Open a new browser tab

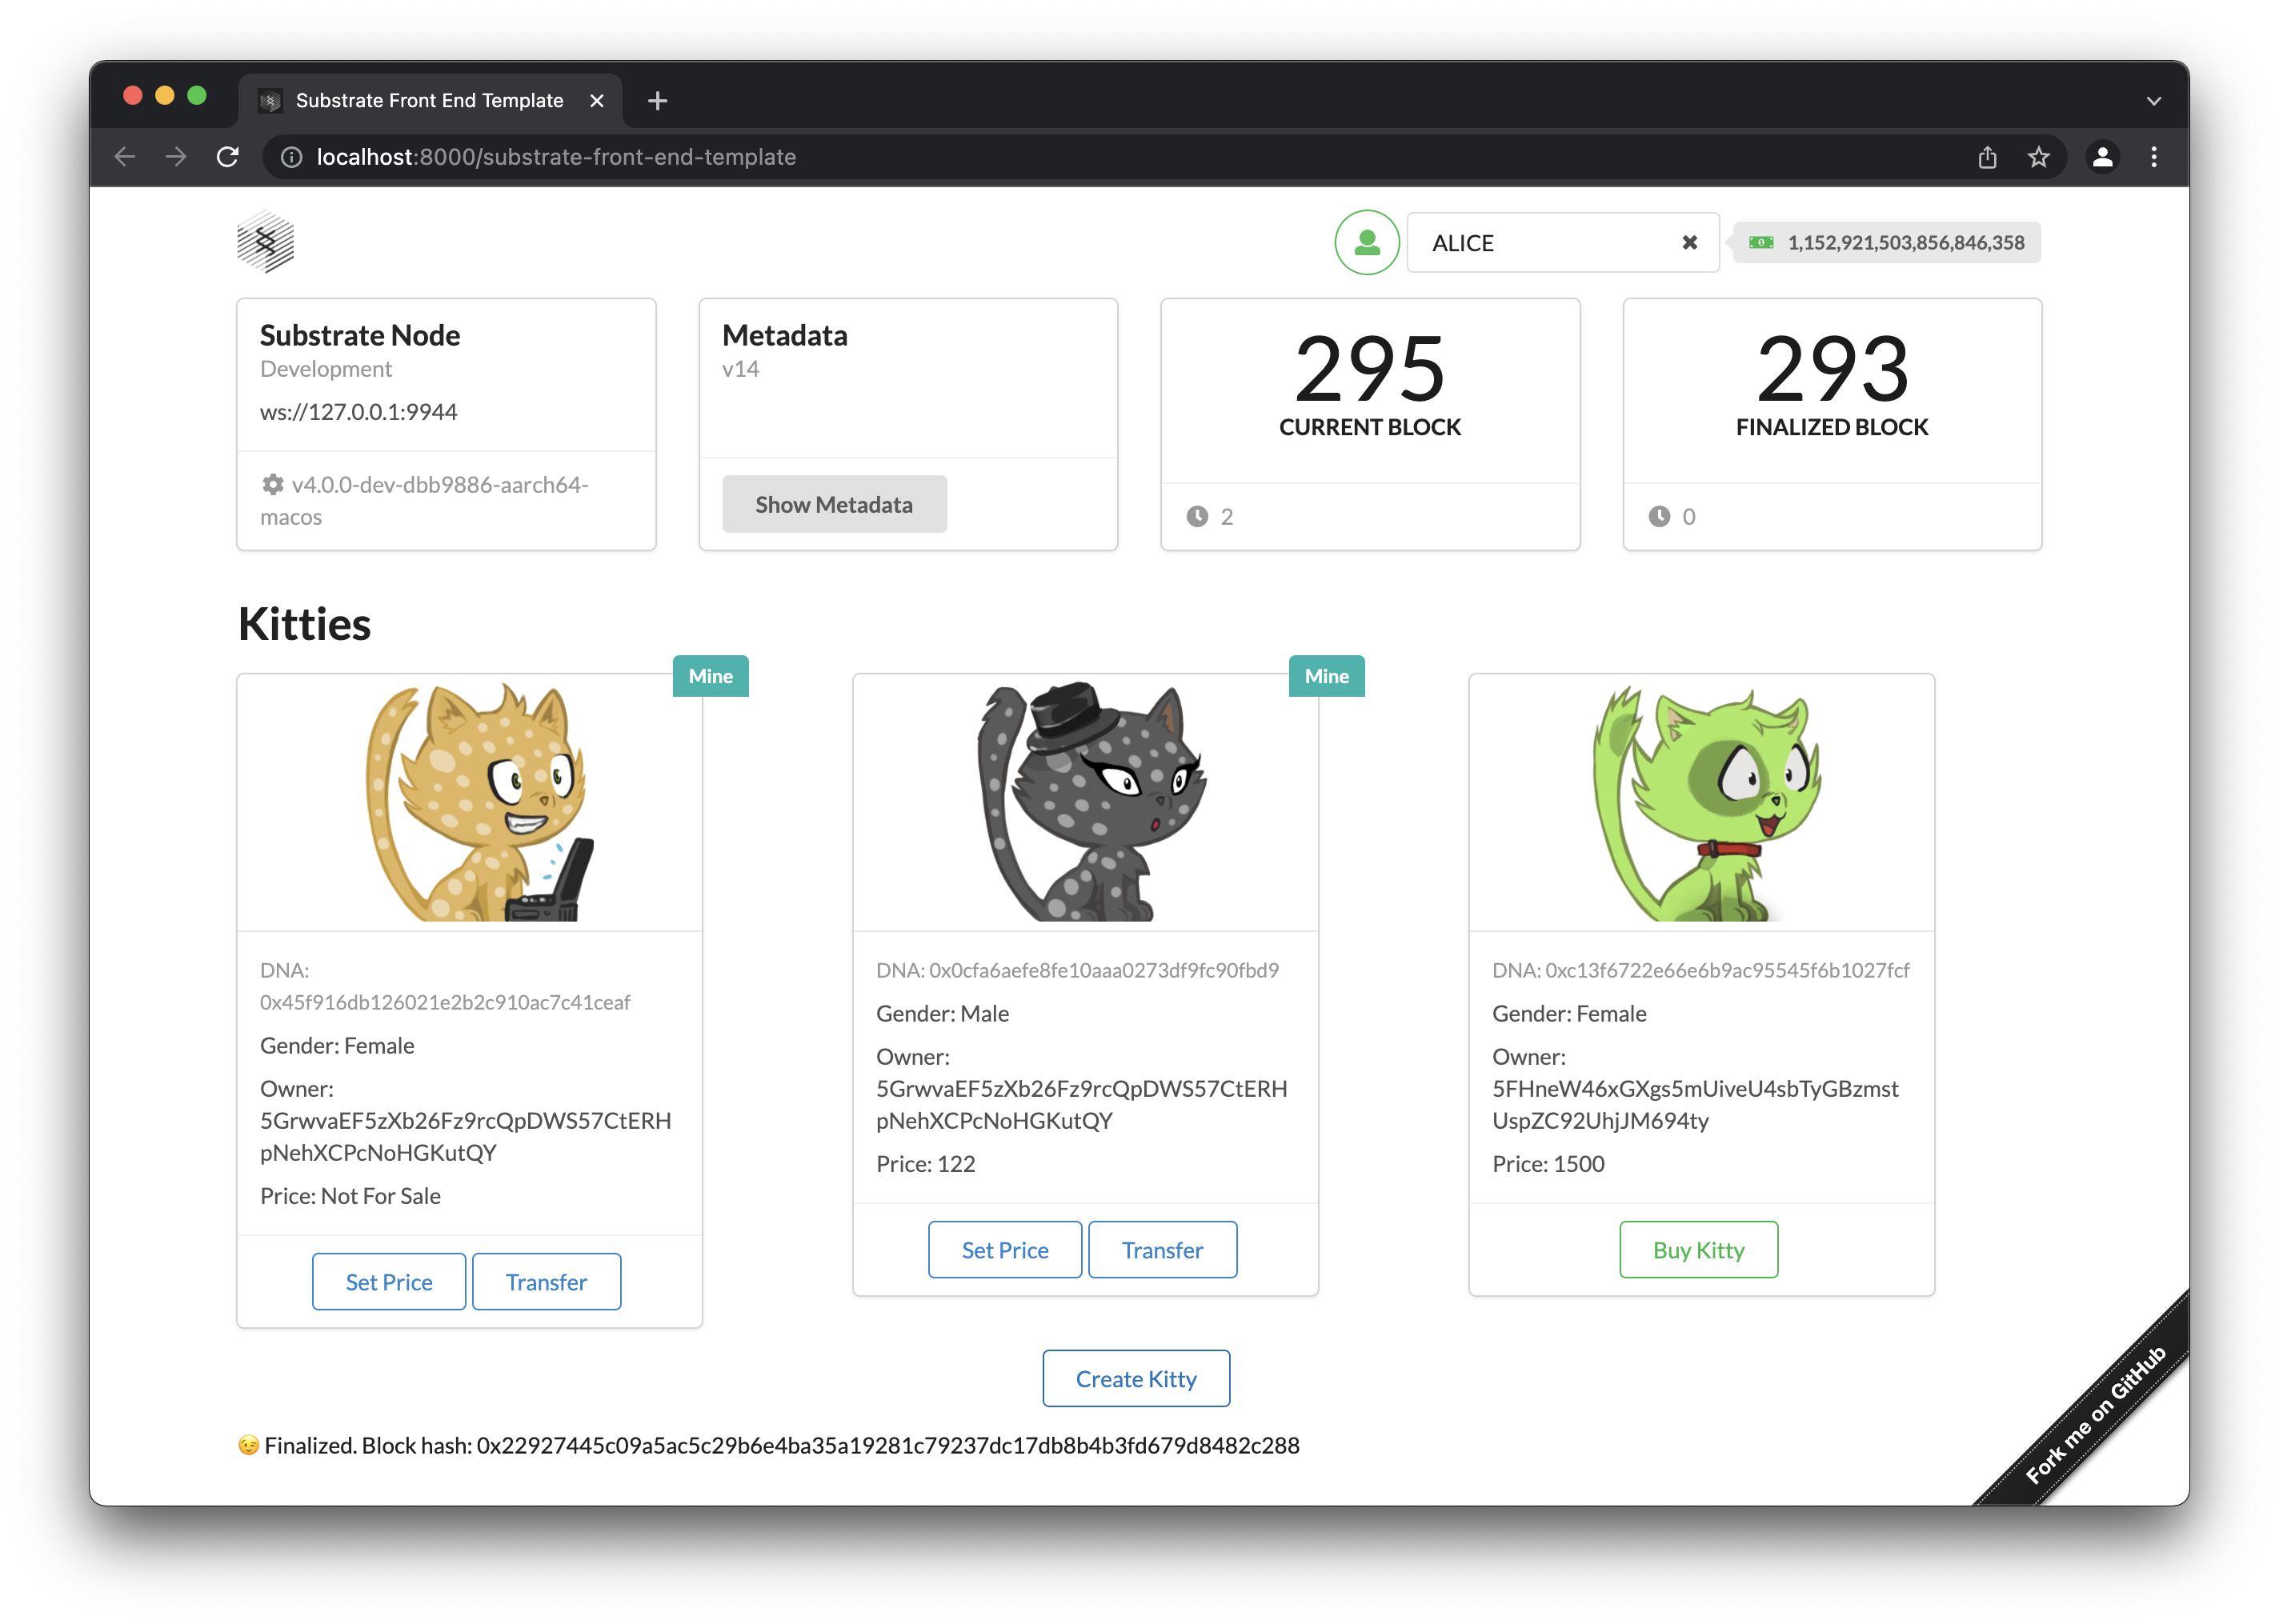[657, 101]
